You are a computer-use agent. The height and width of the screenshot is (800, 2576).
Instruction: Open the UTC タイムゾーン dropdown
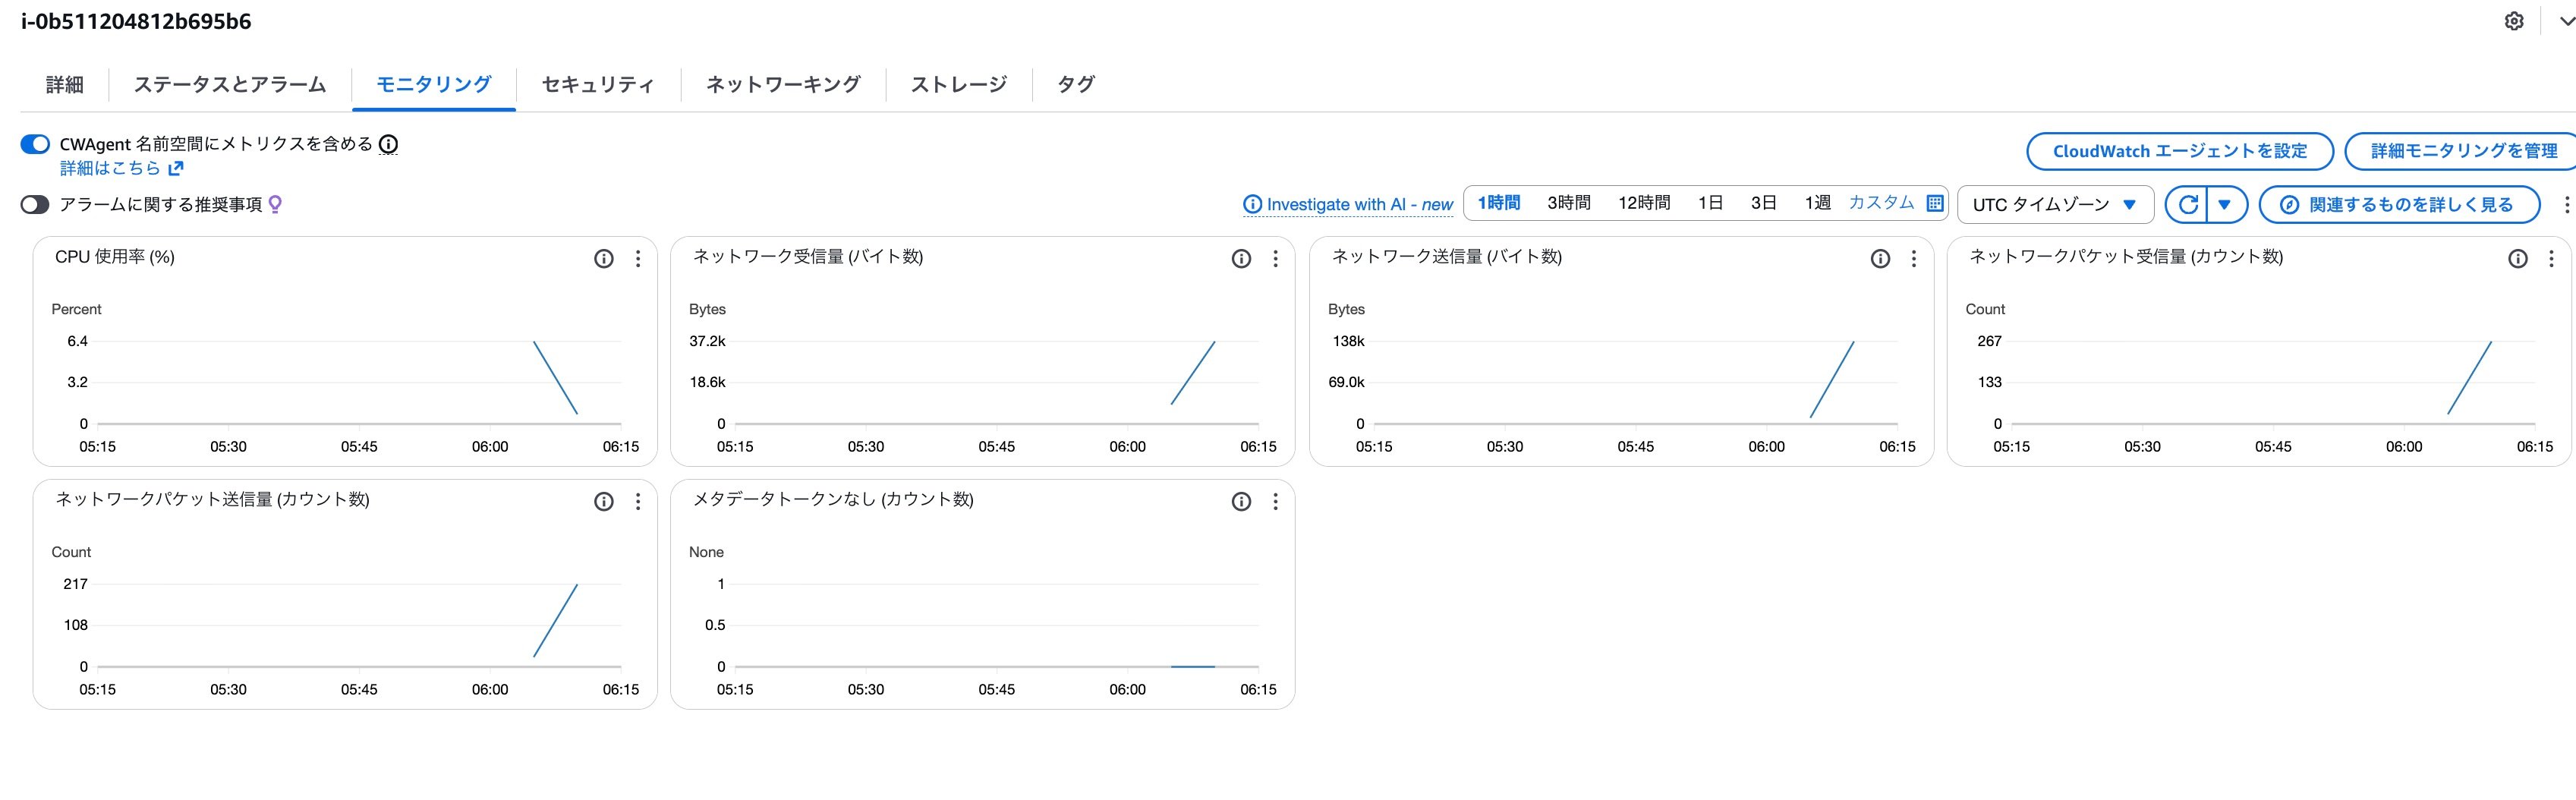[x=2054, y=204]
